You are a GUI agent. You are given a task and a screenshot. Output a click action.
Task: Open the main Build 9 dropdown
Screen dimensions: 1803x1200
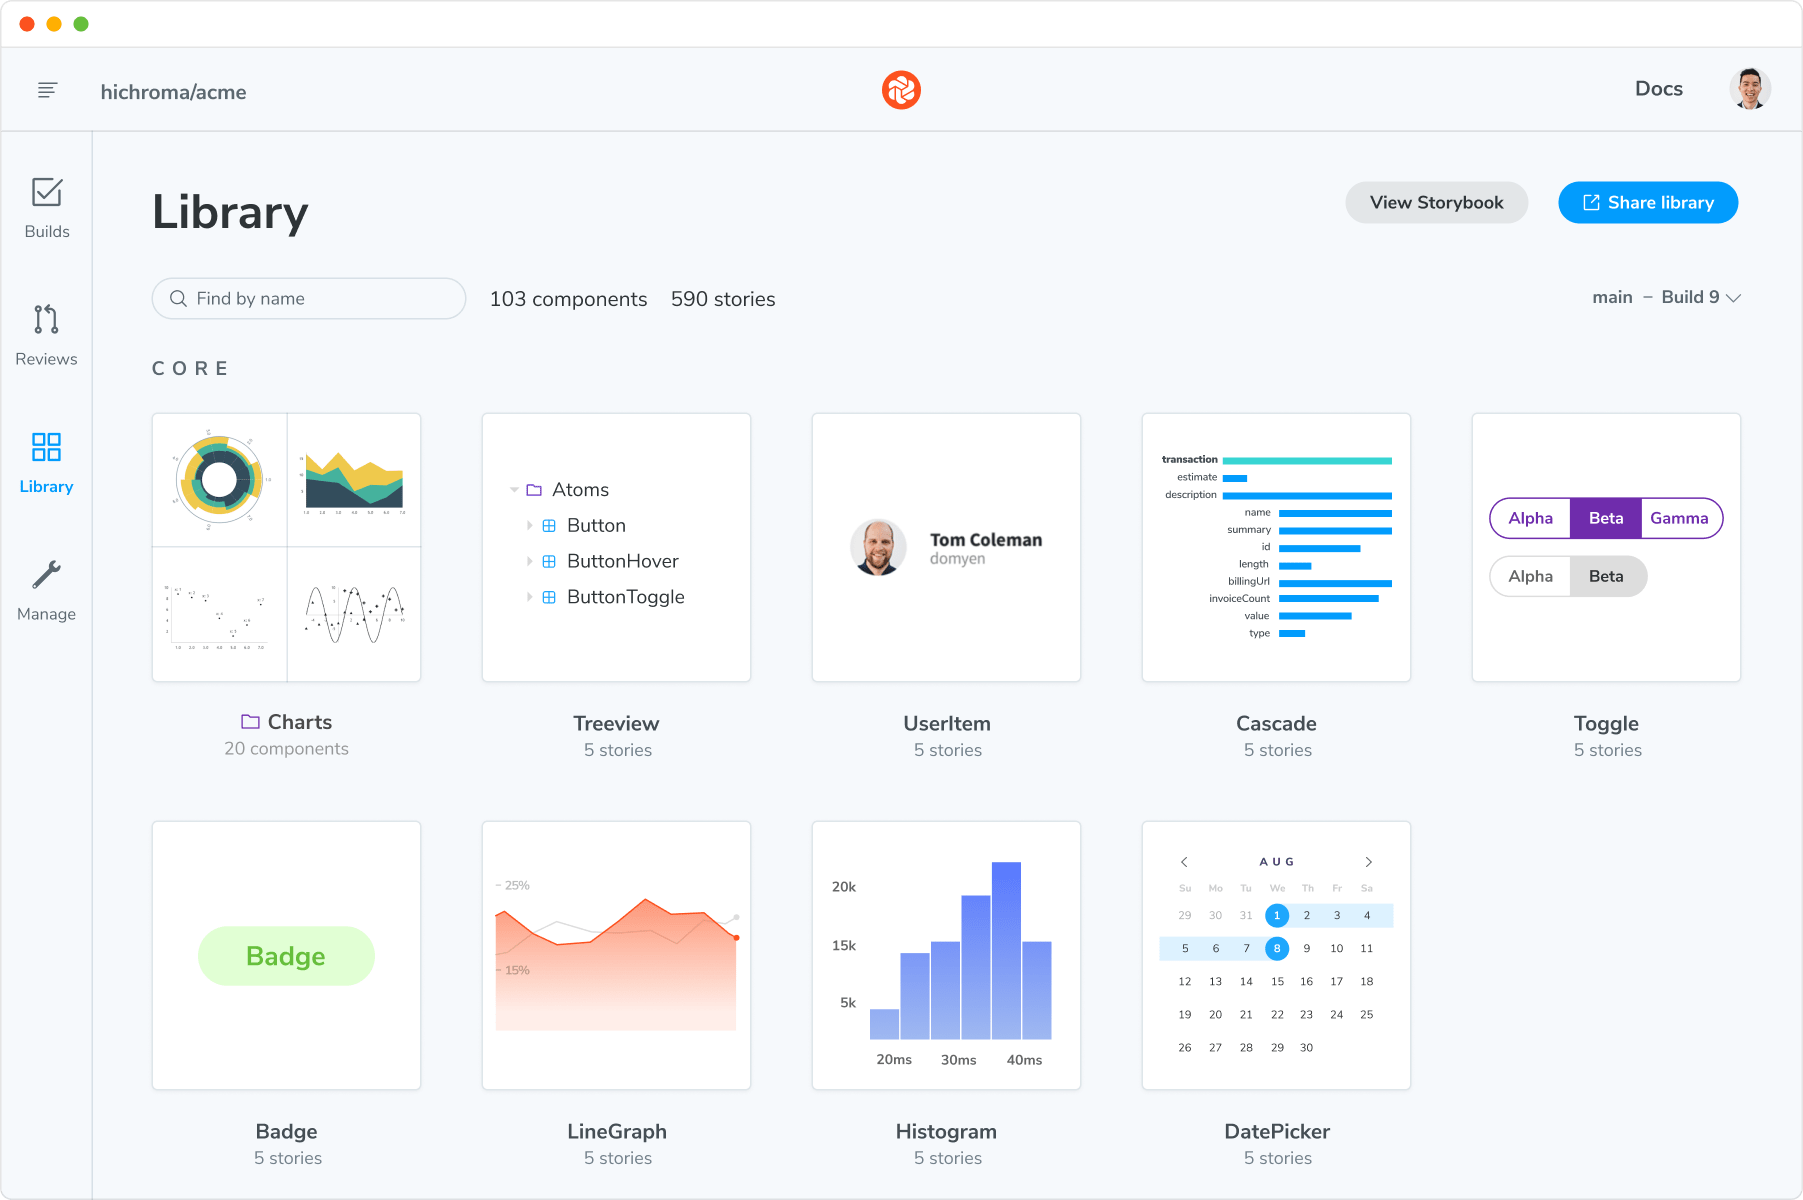1666,298
